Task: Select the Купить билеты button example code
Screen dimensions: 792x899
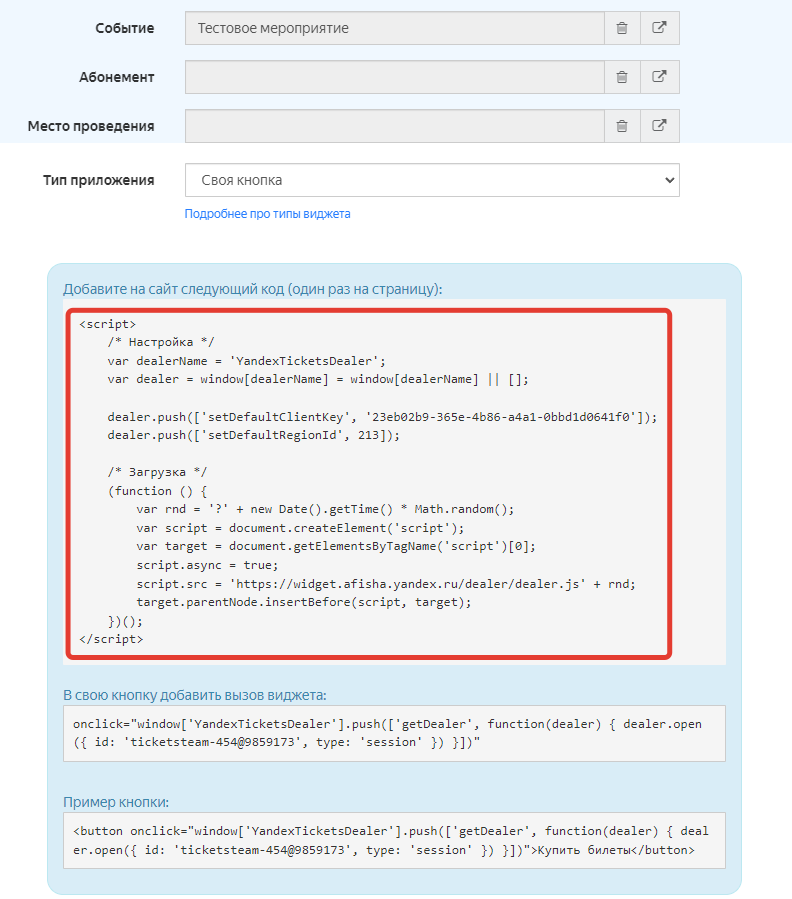Action: [394, 840]
